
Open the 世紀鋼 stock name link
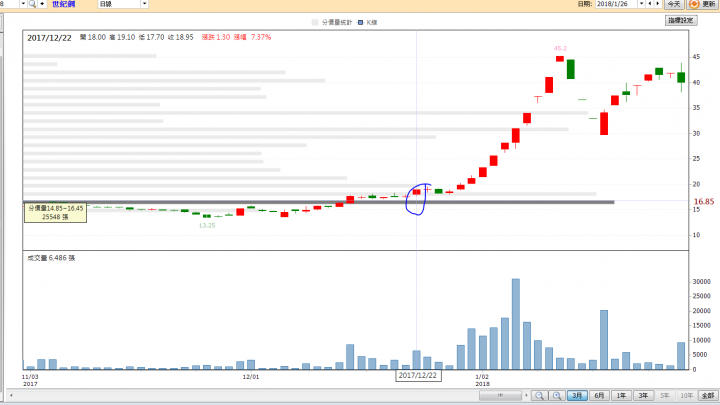[x=63, y=4]
